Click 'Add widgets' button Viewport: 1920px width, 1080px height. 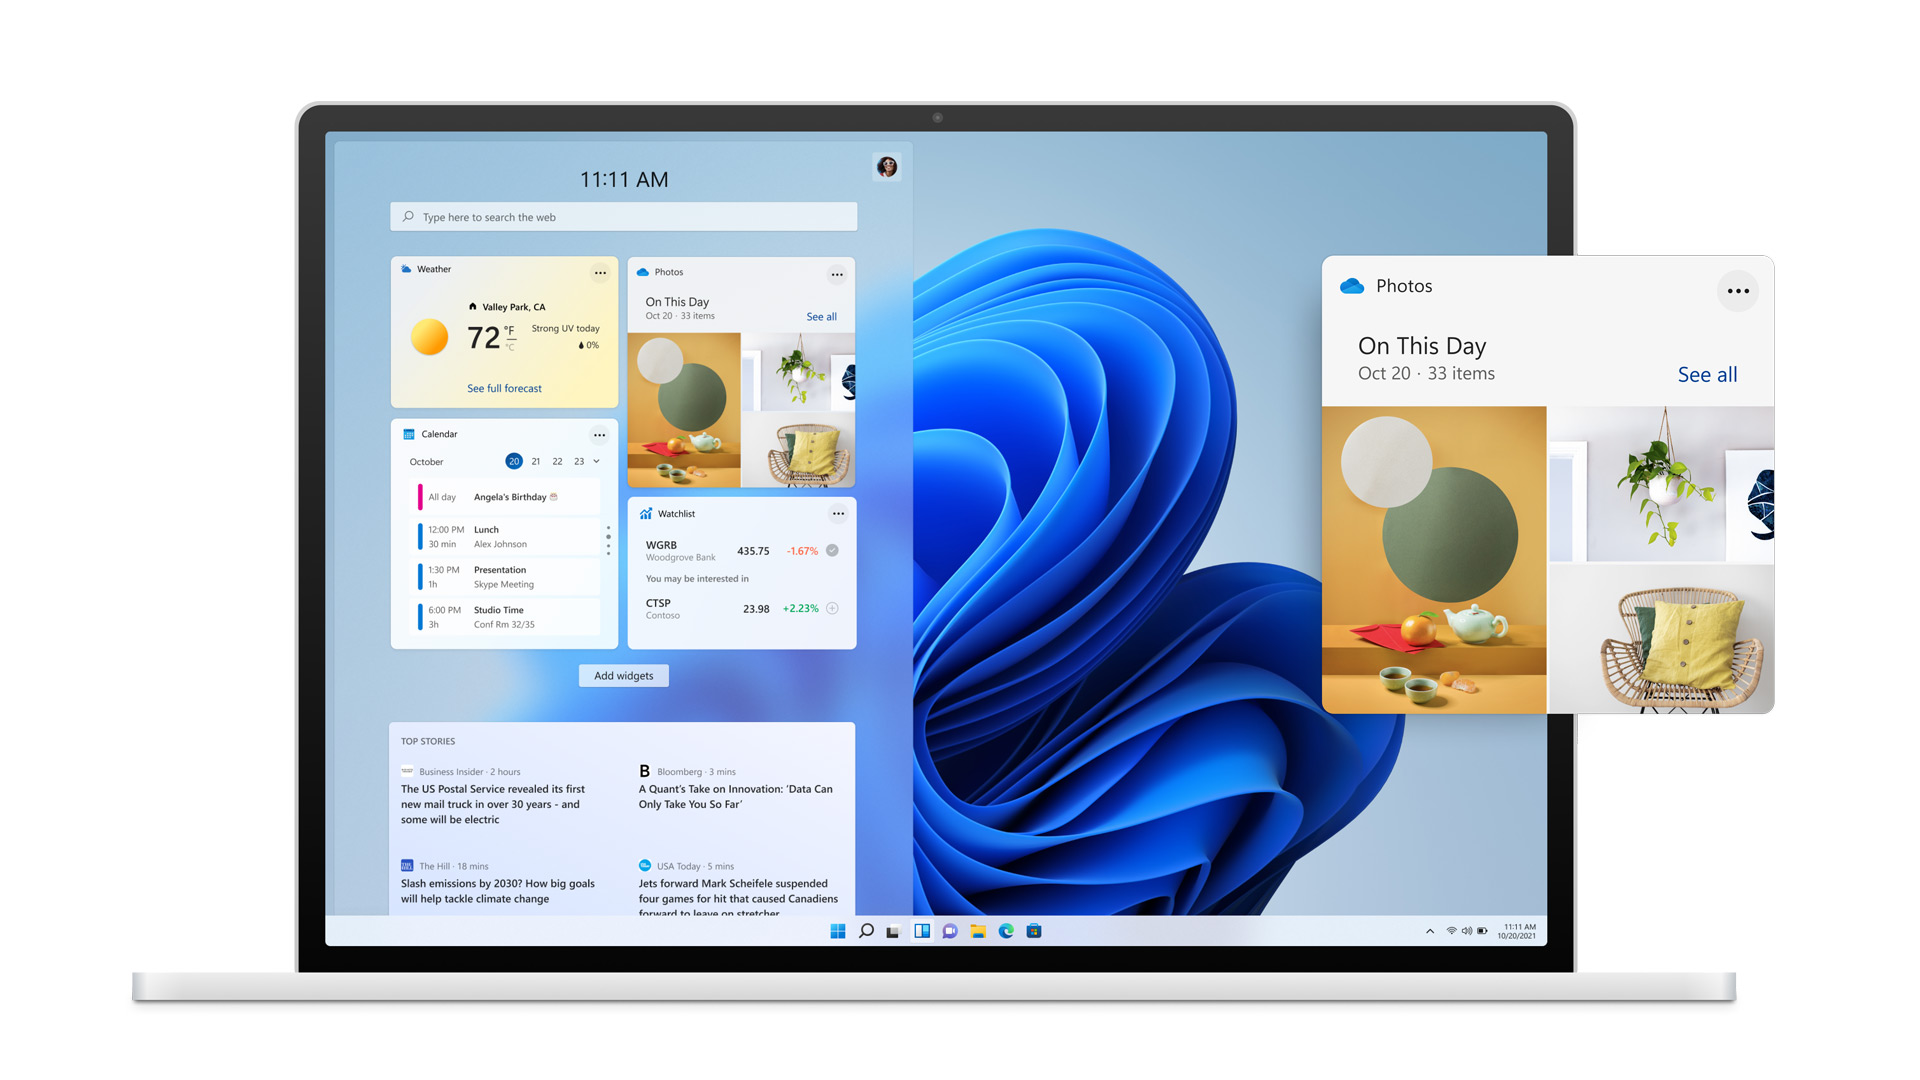point(624,675)
